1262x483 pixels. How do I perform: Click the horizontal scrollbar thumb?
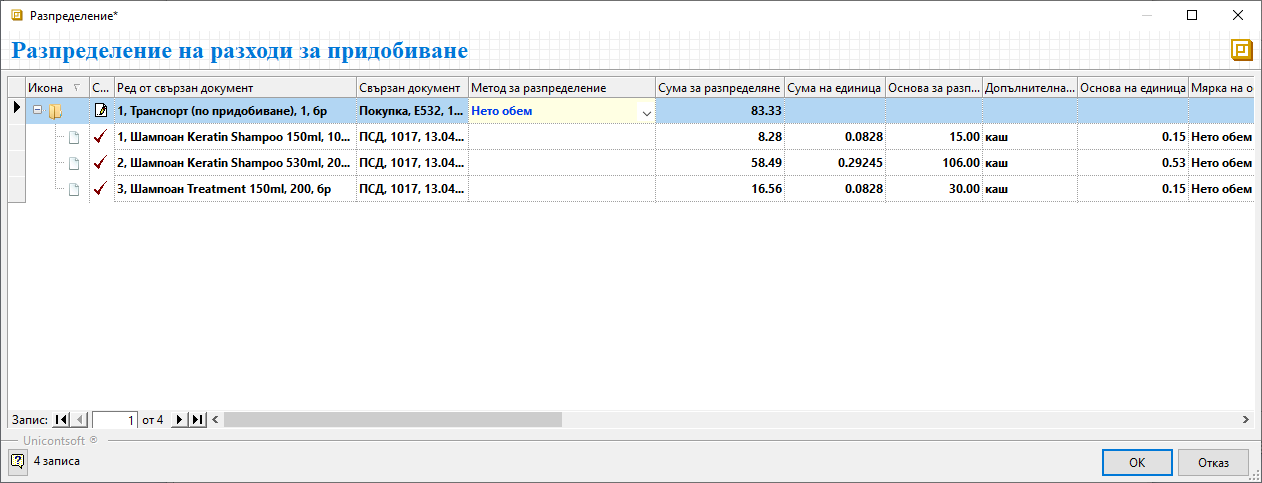392,420
